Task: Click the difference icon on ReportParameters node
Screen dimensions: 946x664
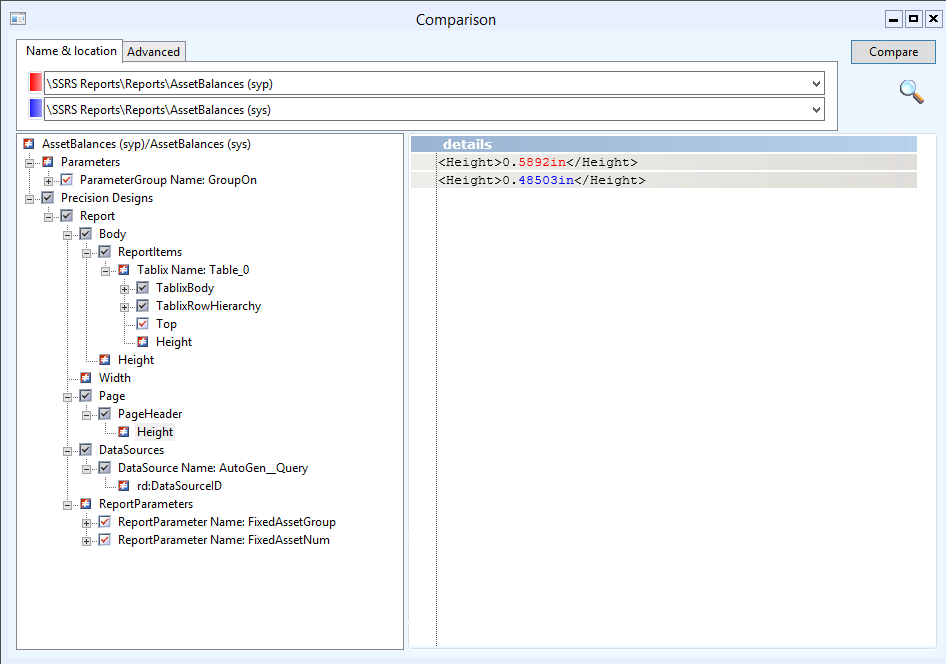Action: click(x=85, y=503)
